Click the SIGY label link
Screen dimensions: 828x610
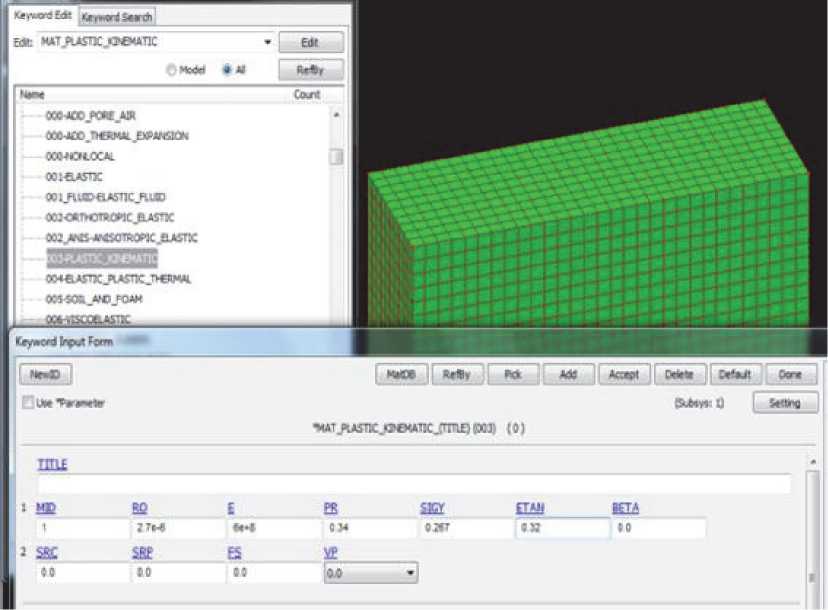click(x=432, y=508)
